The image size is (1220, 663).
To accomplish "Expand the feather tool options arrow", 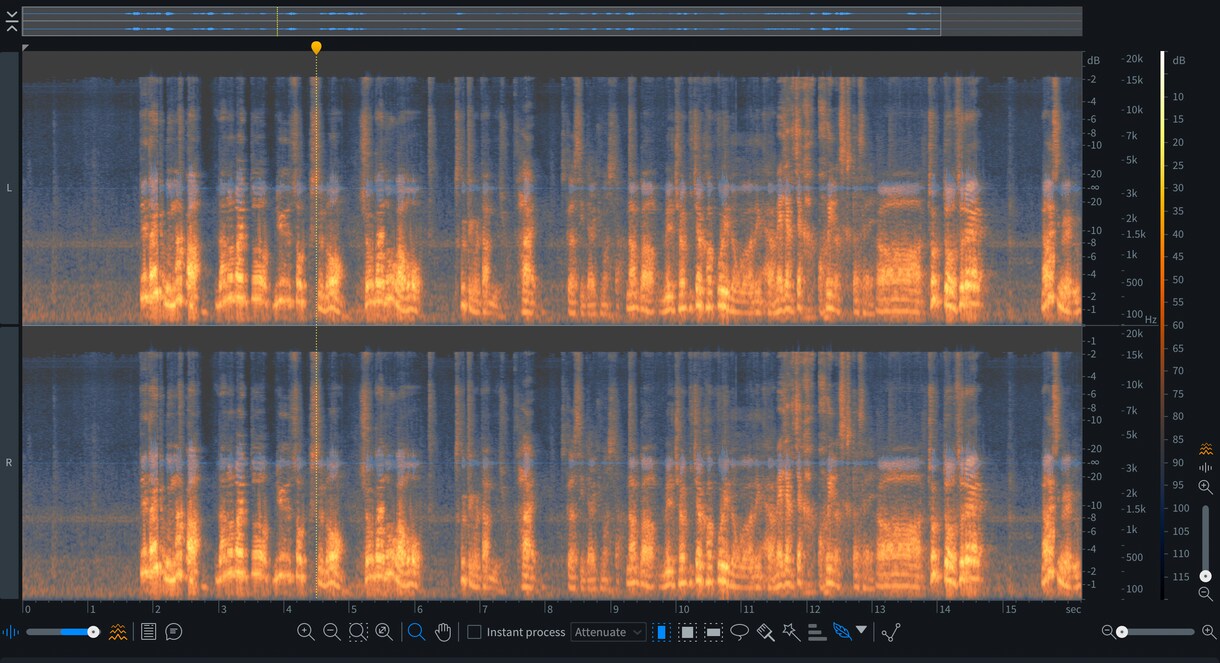I will pos(861,631).
